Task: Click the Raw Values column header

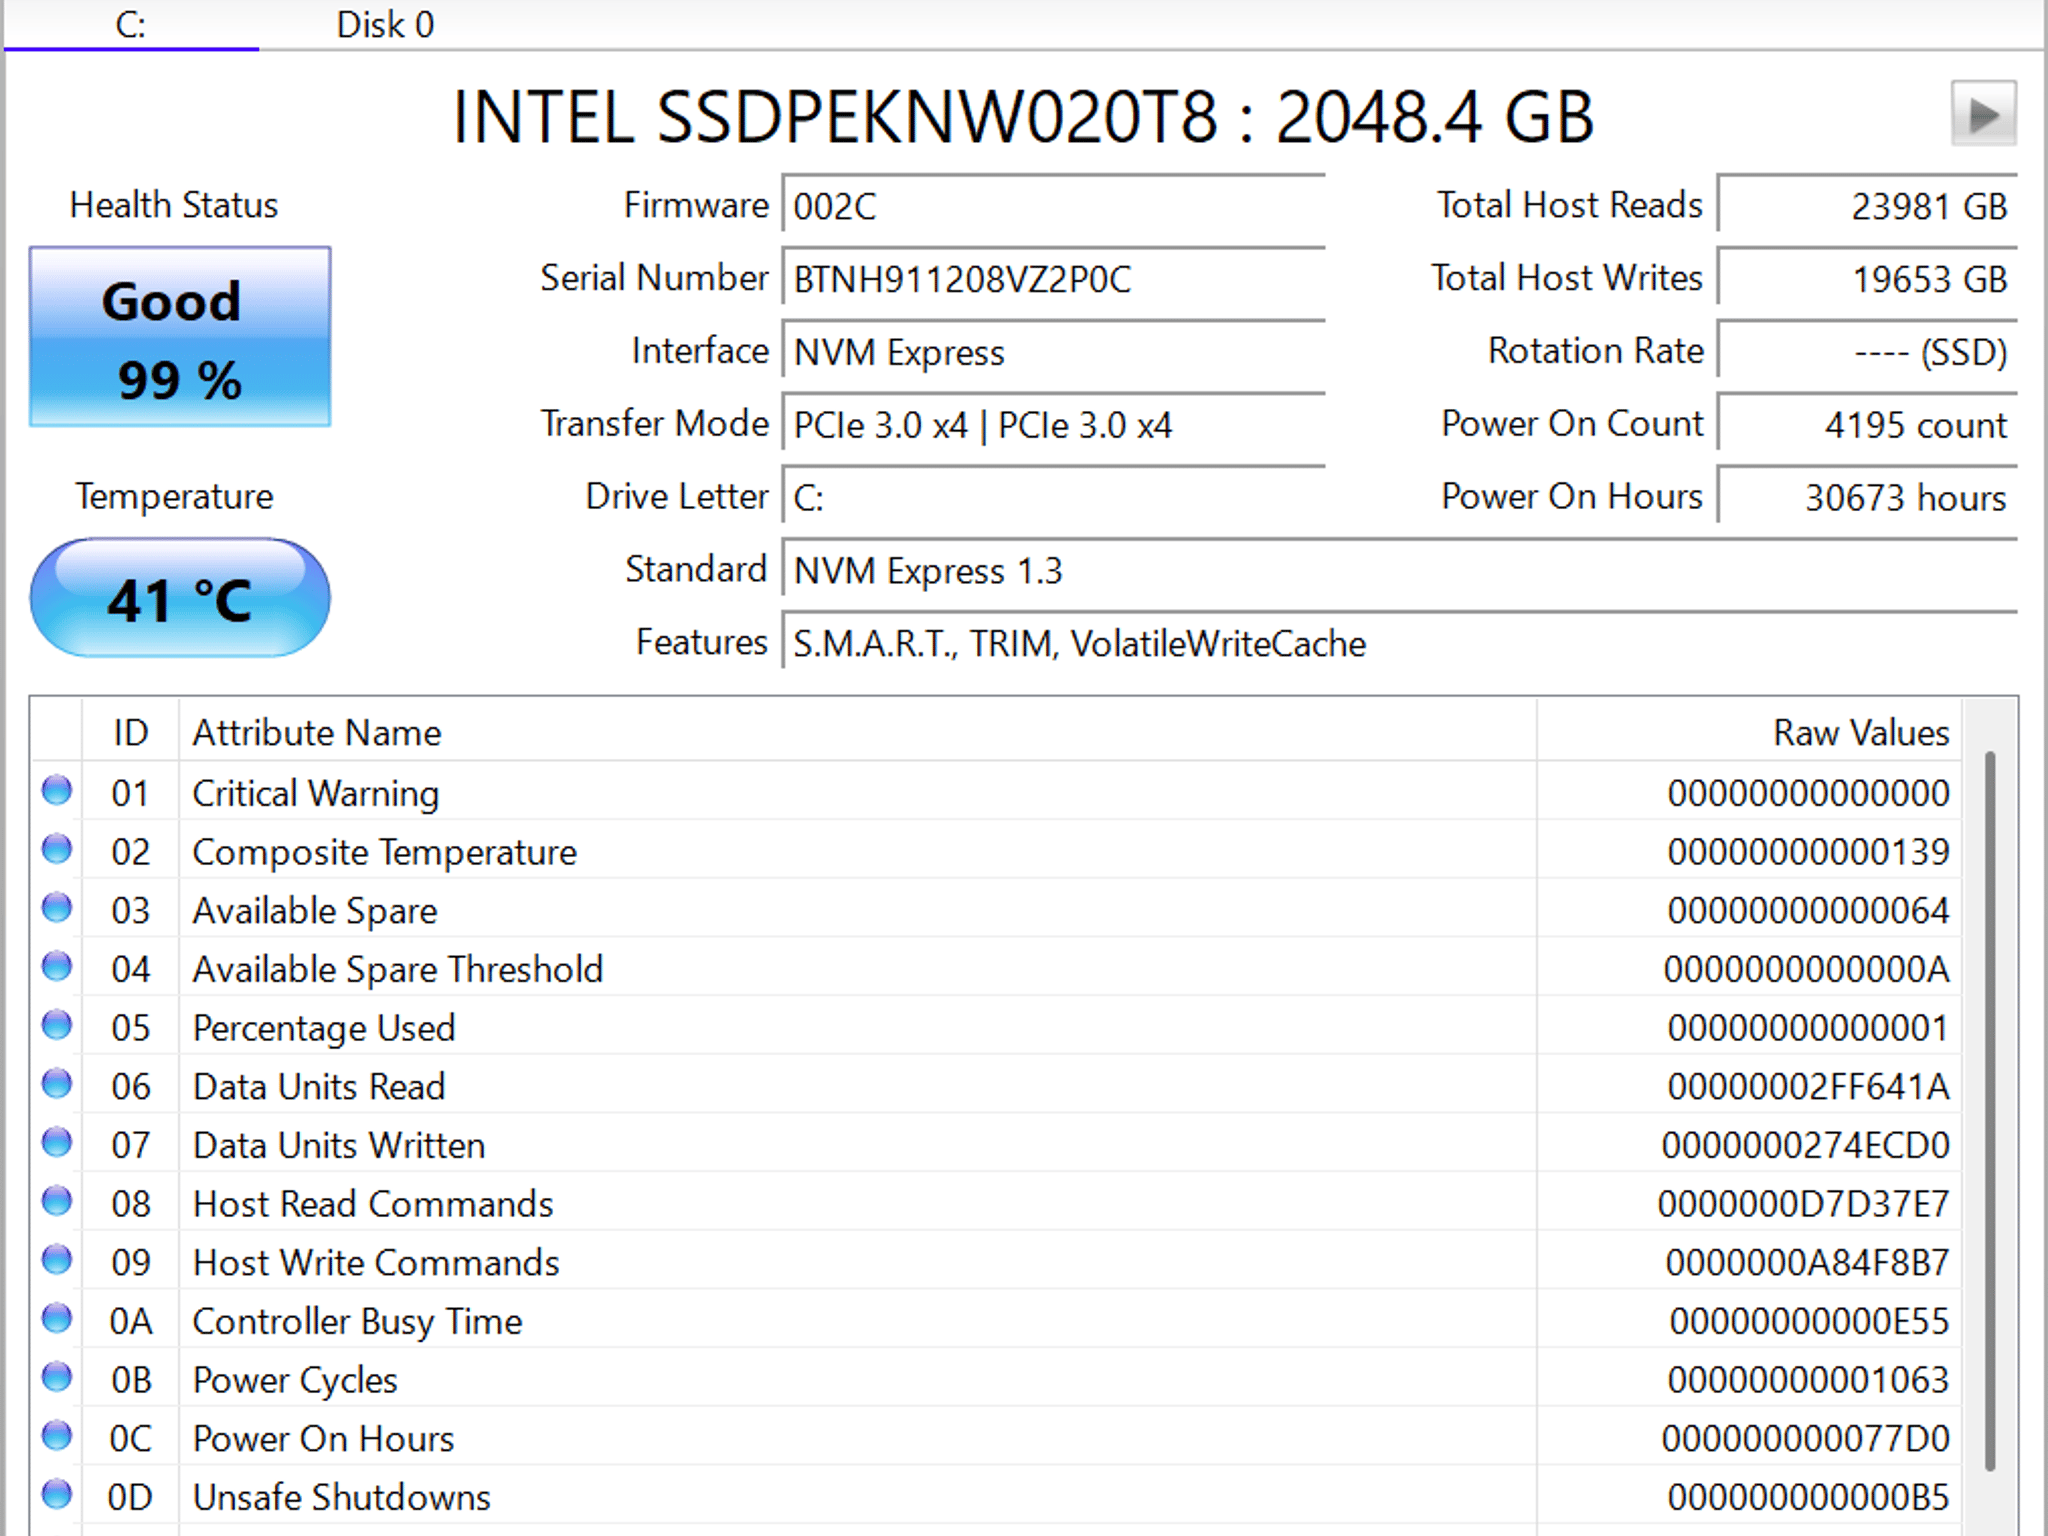Action: tap(1749, 732)
